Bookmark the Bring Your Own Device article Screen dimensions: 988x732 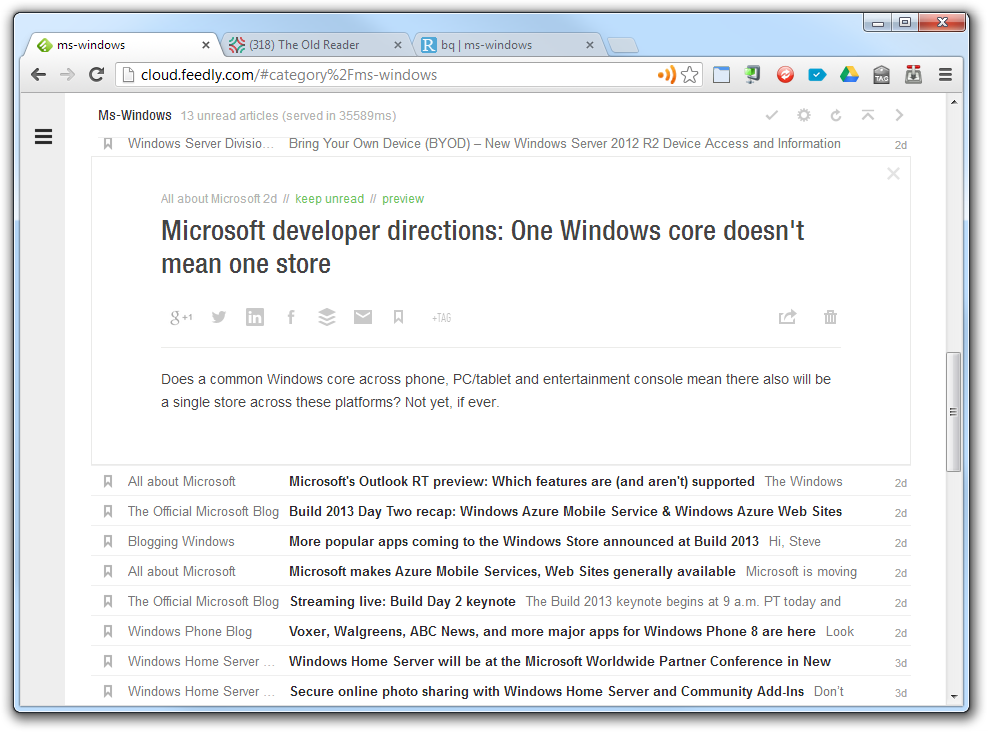tap(108, 144)
